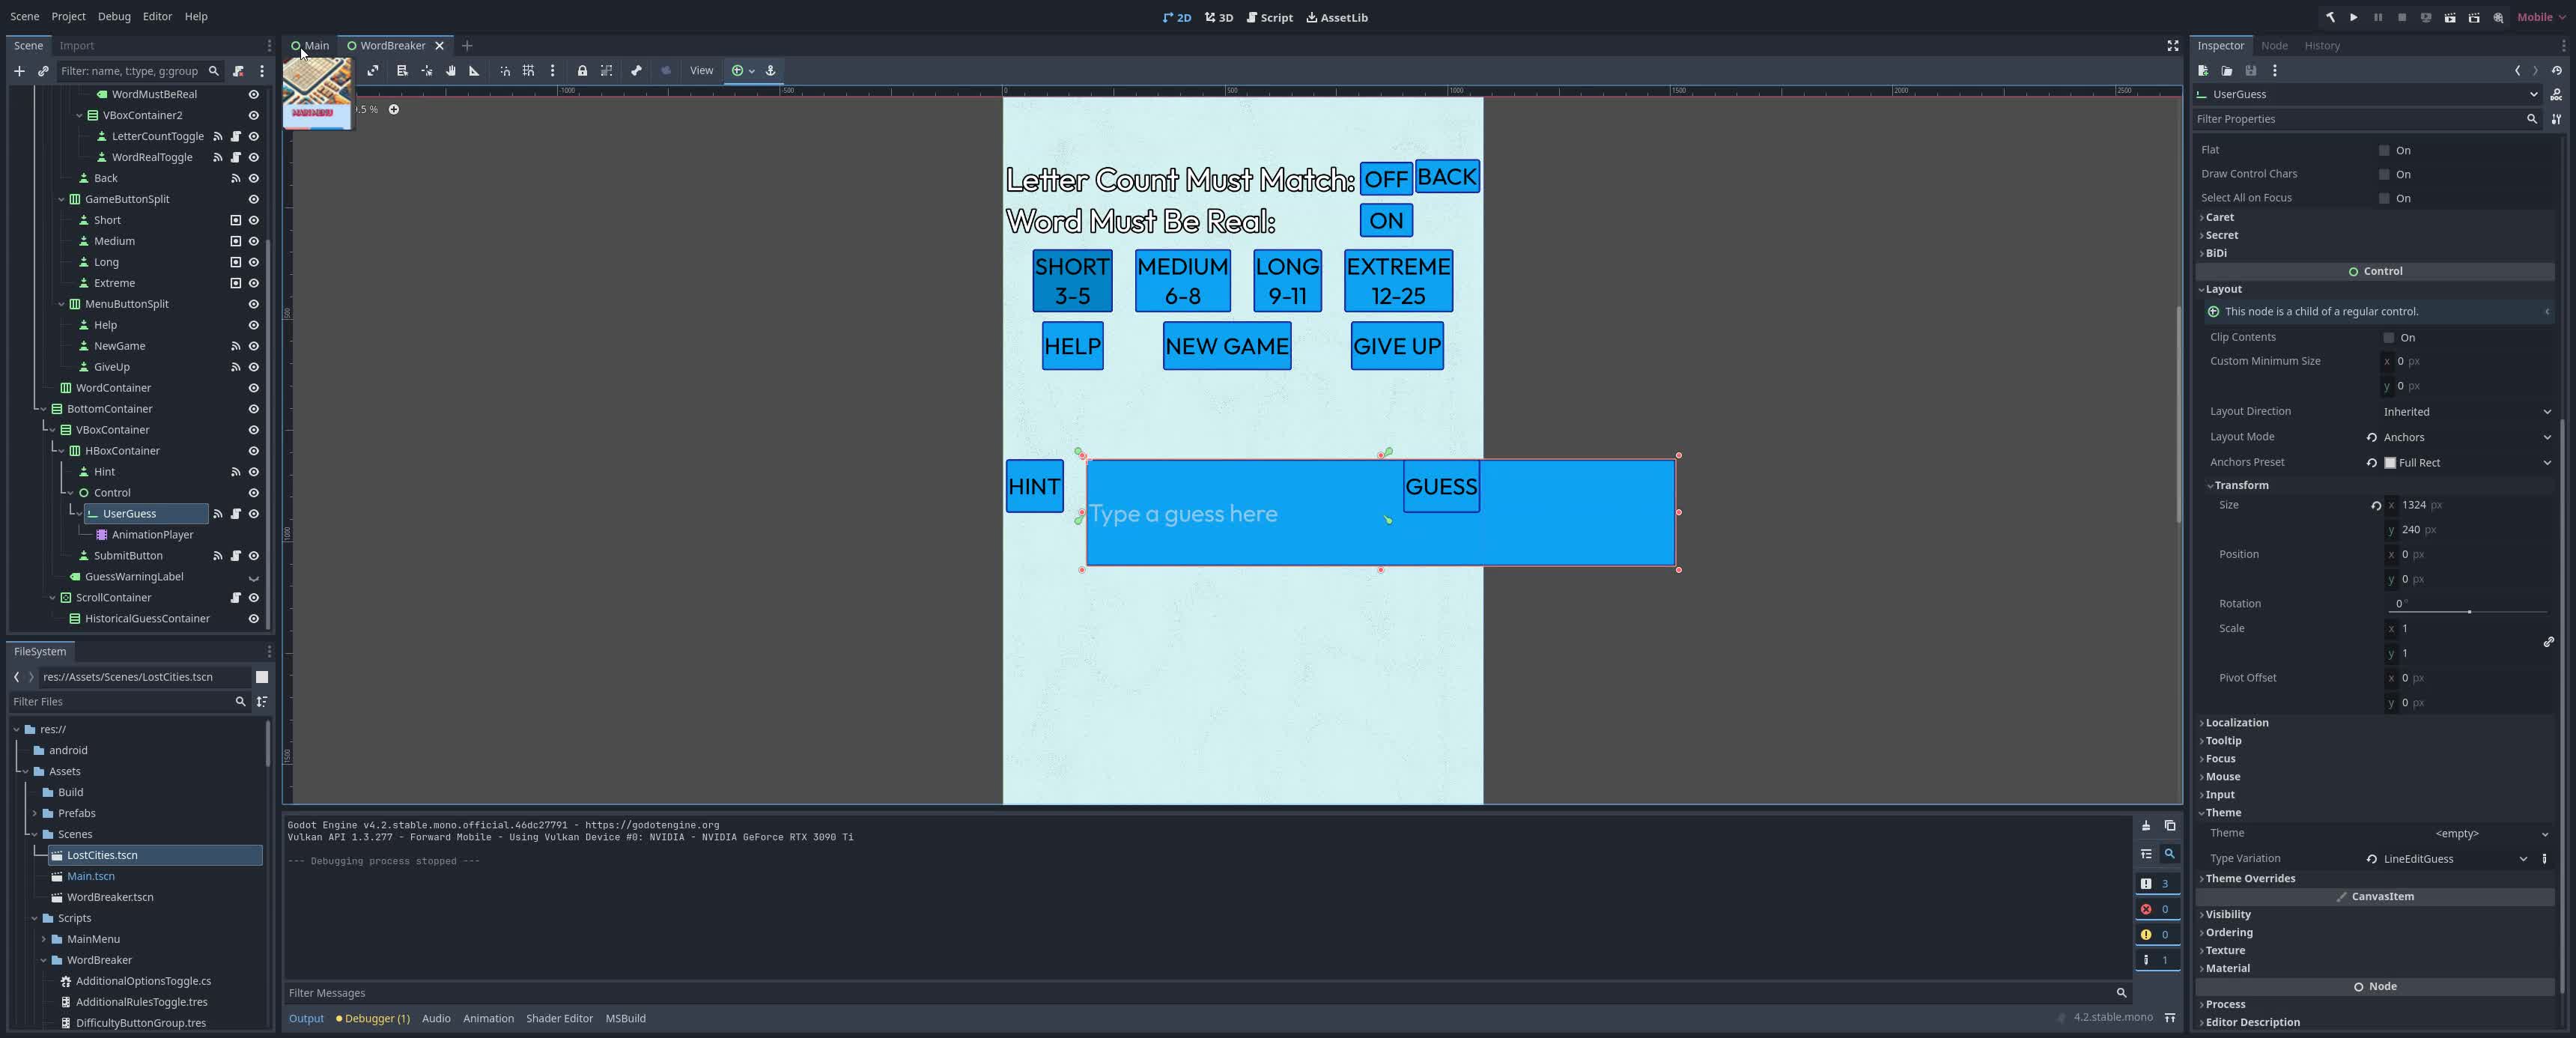Collapse the Transform section in the Inspector

[2240, 485]
